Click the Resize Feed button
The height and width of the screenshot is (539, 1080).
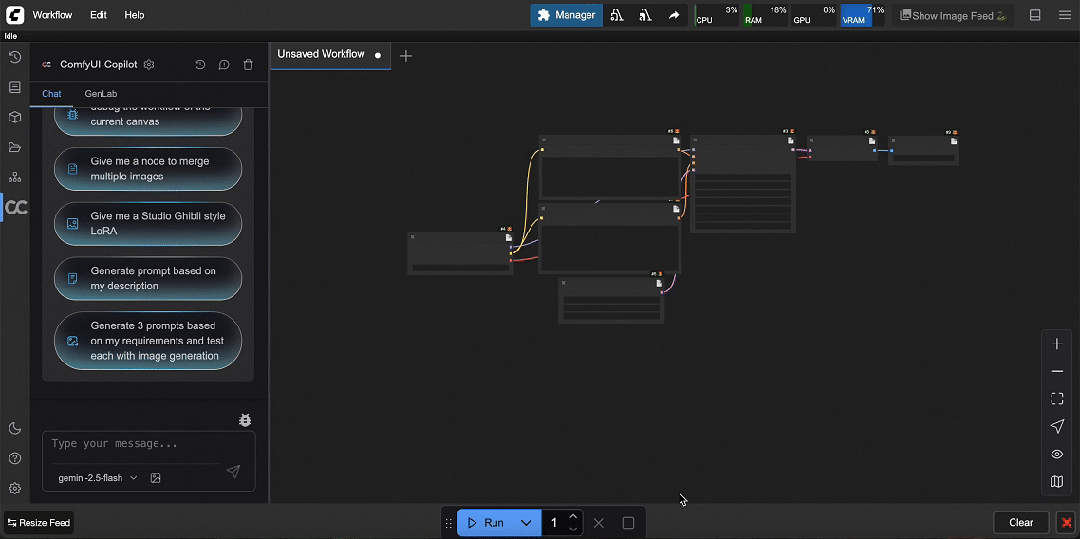point(39,523)
